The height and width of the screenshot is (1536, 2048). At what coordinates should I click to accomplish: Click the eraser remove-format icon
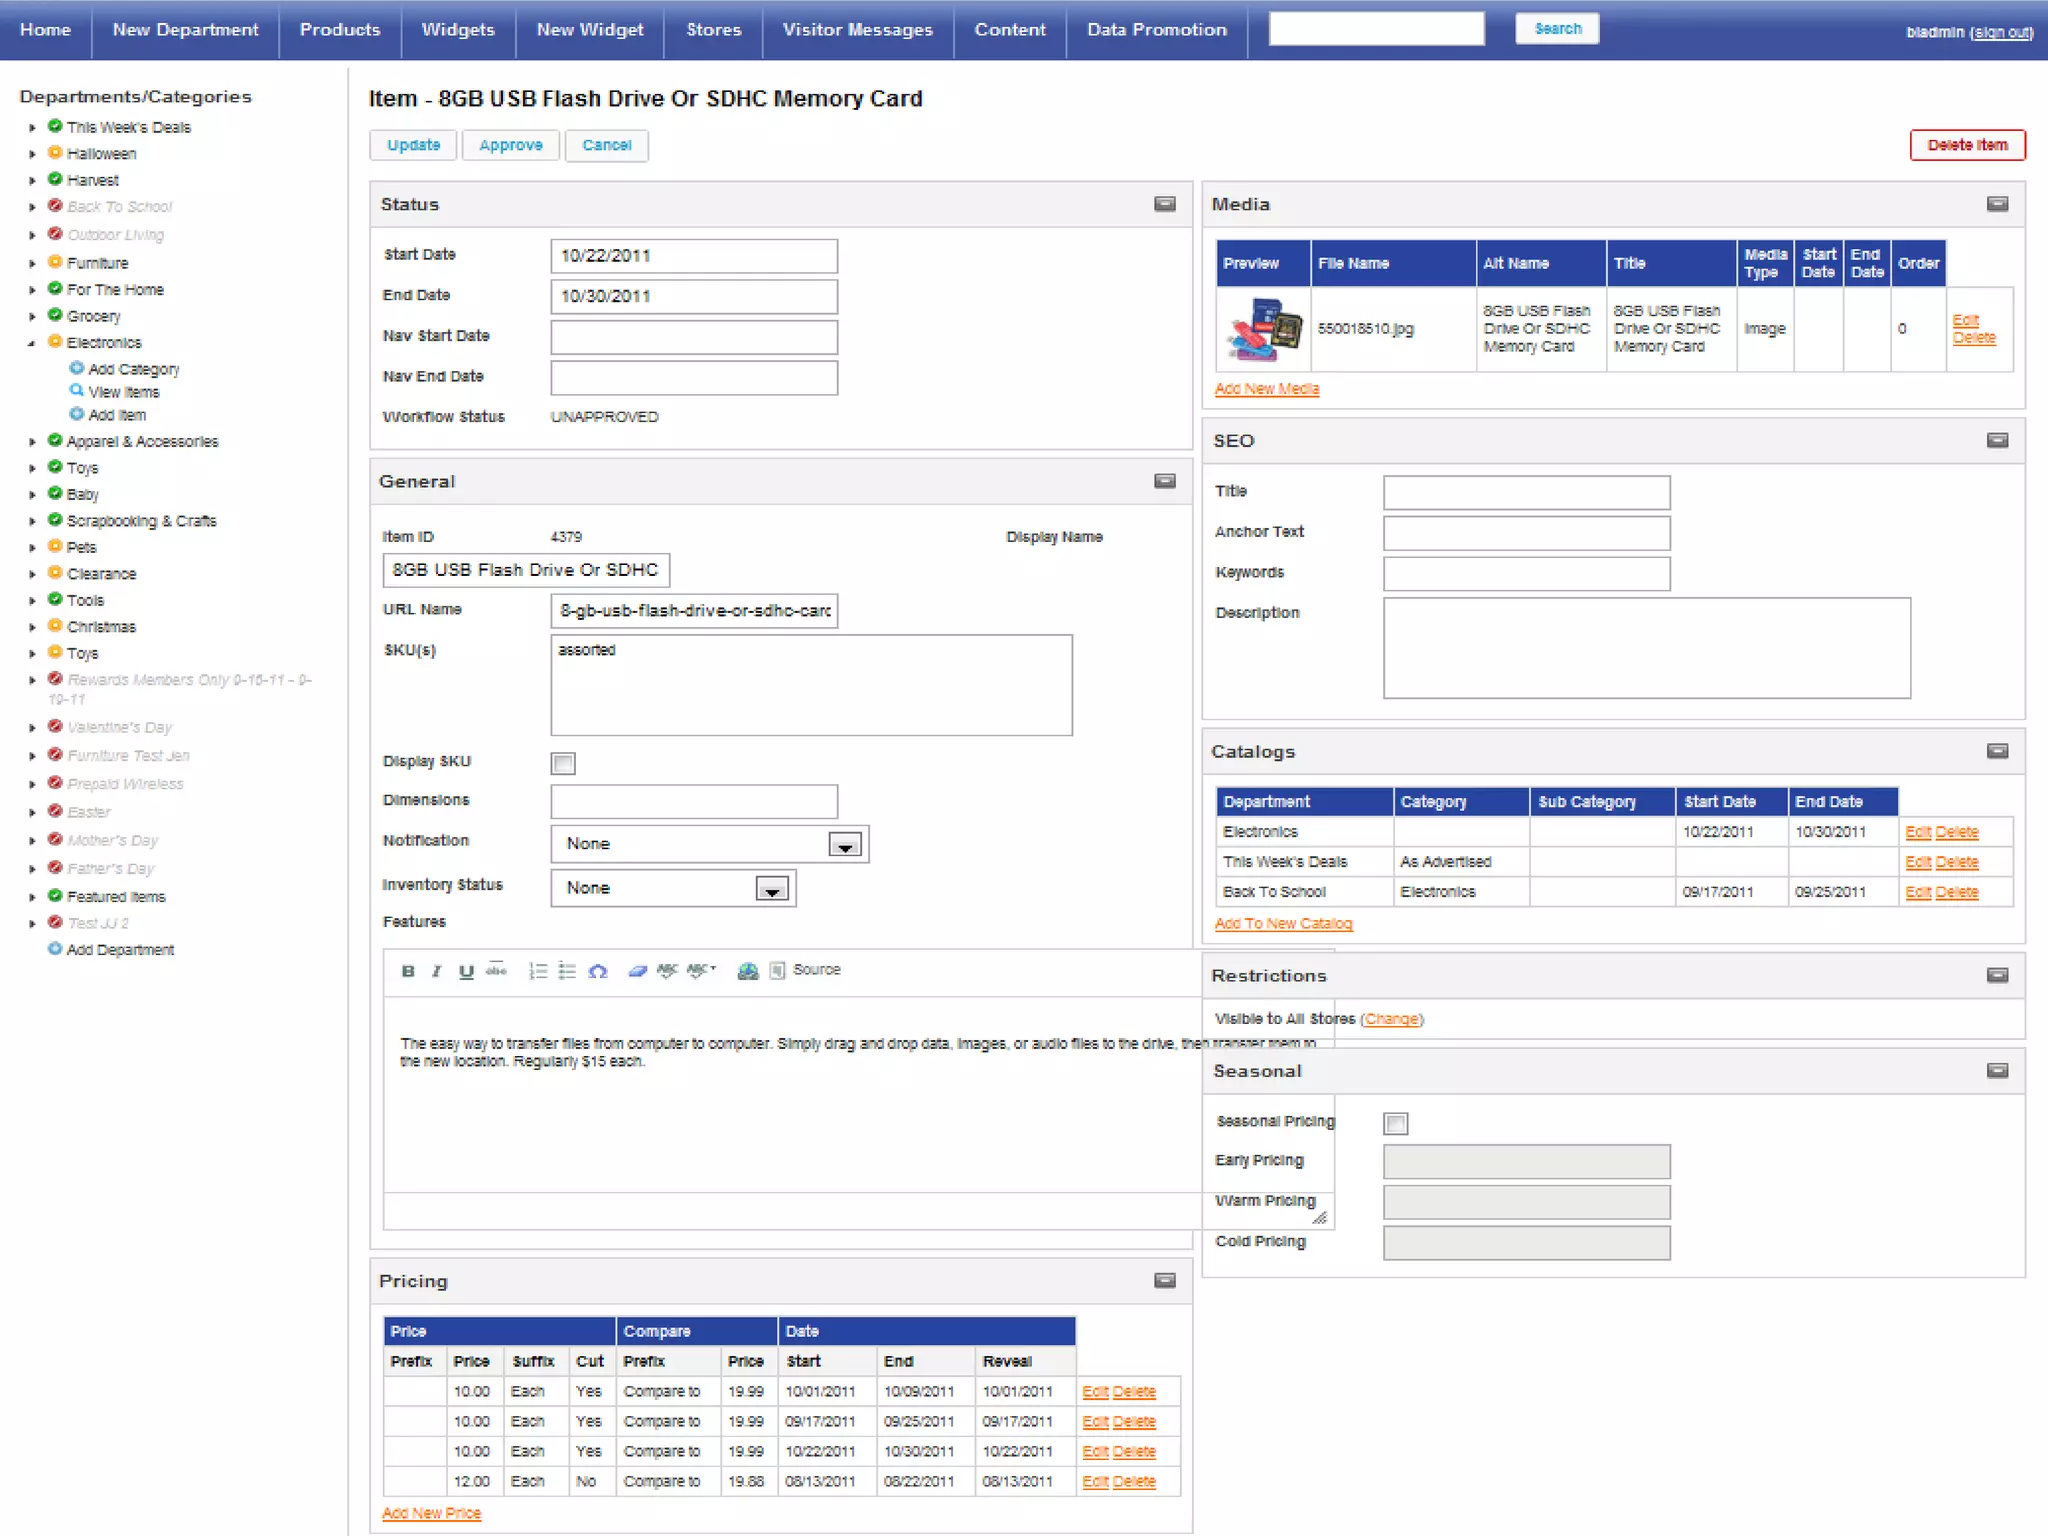(x=637, y=971)
